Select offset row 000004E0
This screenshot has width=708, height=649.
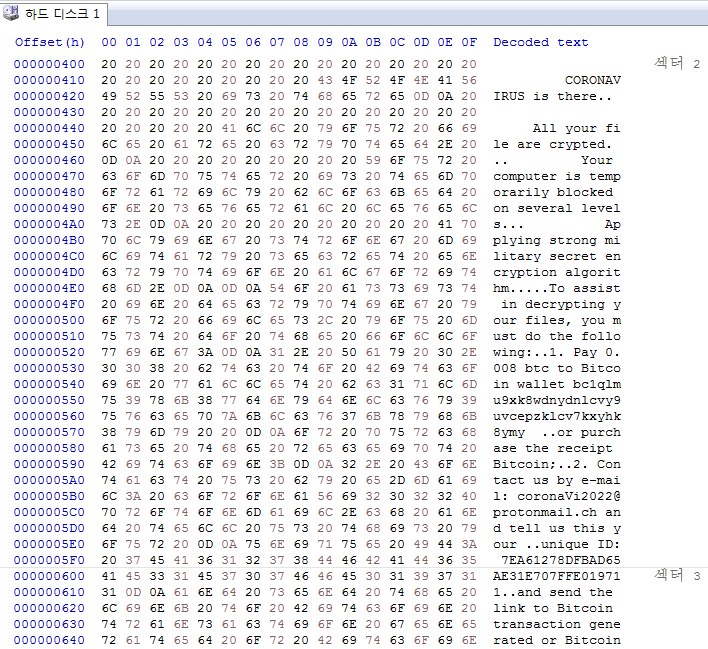[49, 288]
